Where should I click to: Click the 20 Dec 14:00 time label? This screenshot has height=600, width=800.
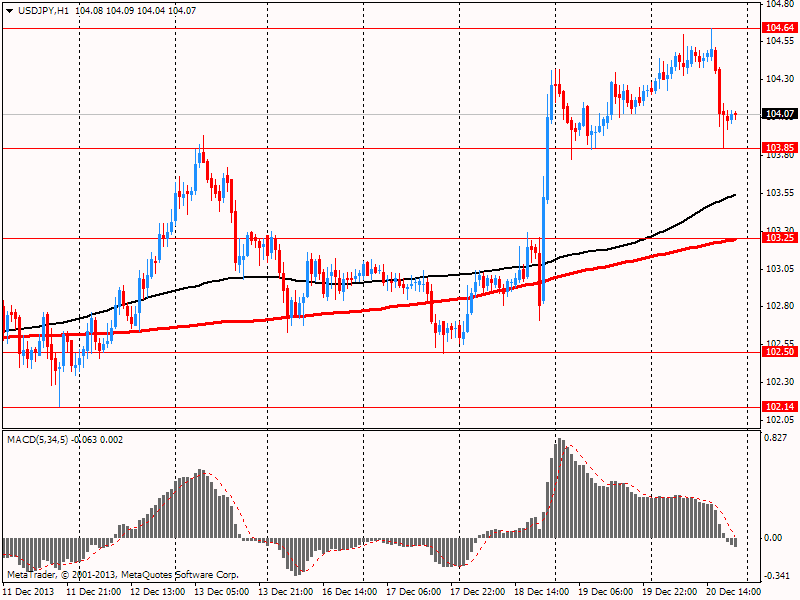[x=733, y=591]
